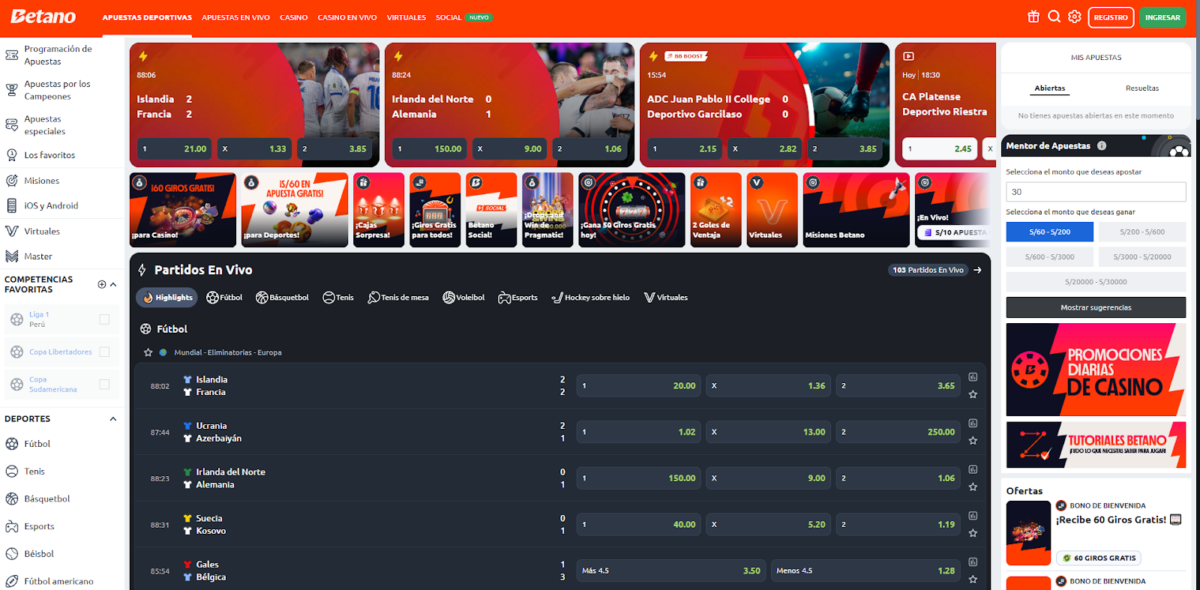
Task: Select the S/60 - S/200 win range
Action: click(1049, 232)
